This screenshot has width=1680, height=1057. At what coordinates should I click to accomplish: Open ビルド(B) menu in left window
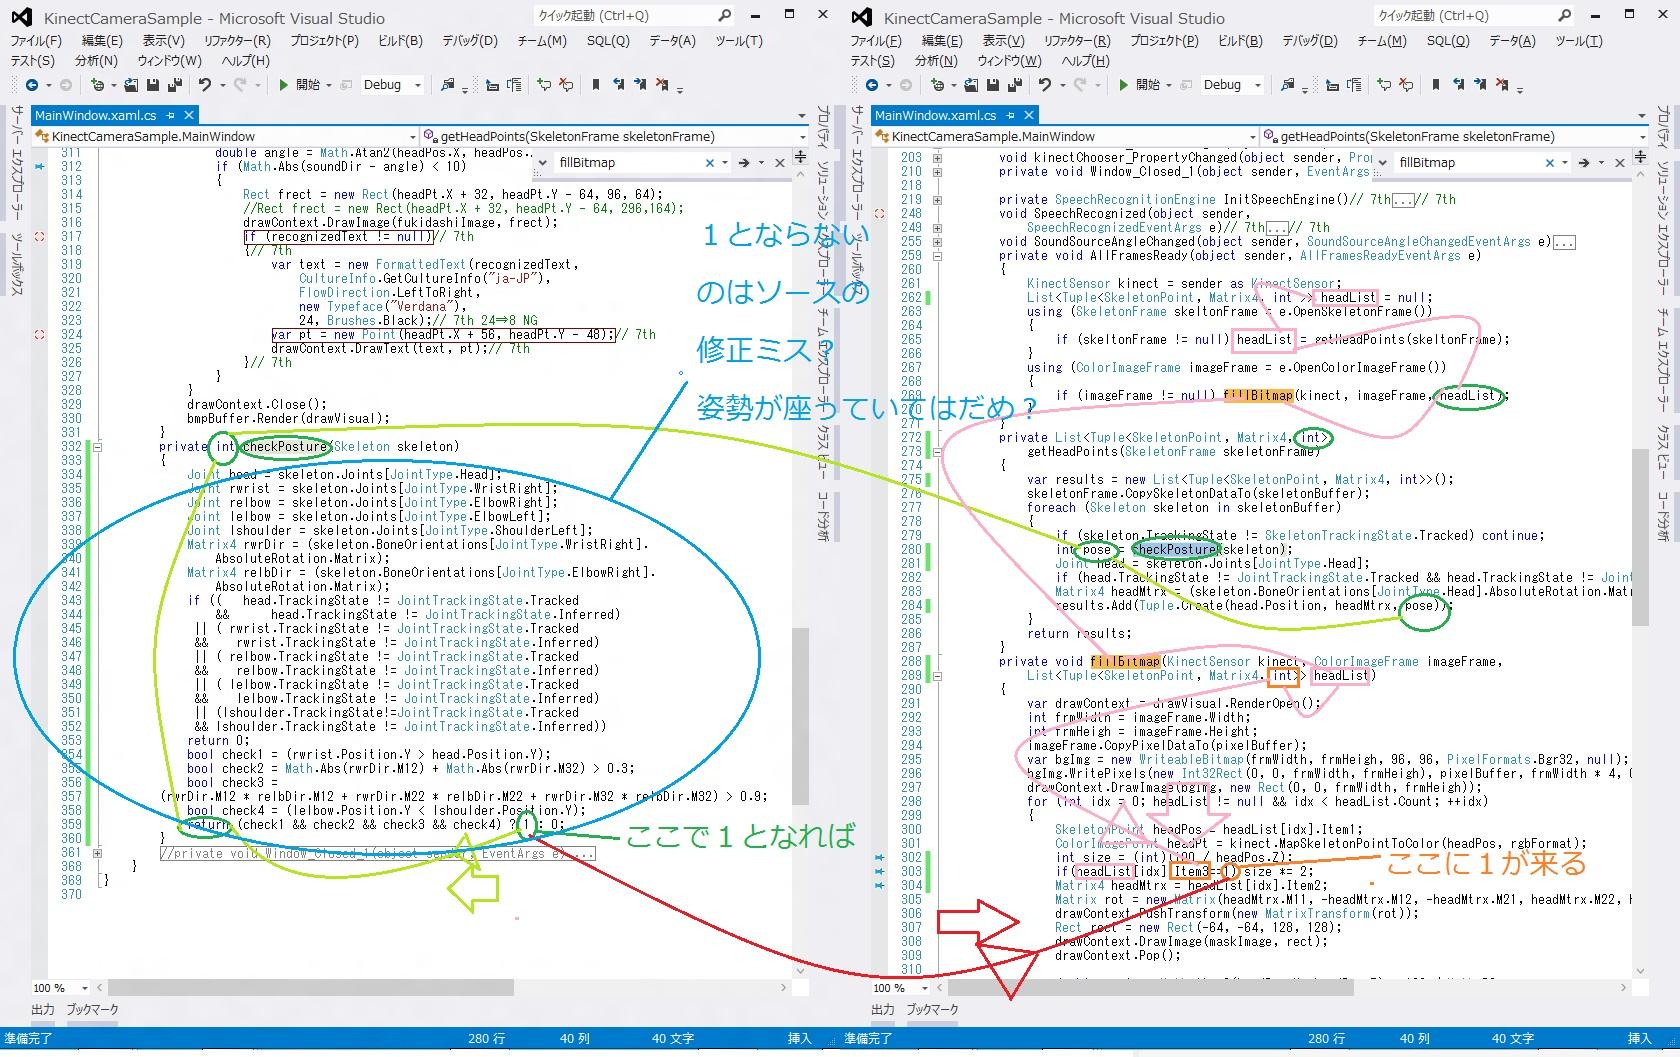click(400, 41)
